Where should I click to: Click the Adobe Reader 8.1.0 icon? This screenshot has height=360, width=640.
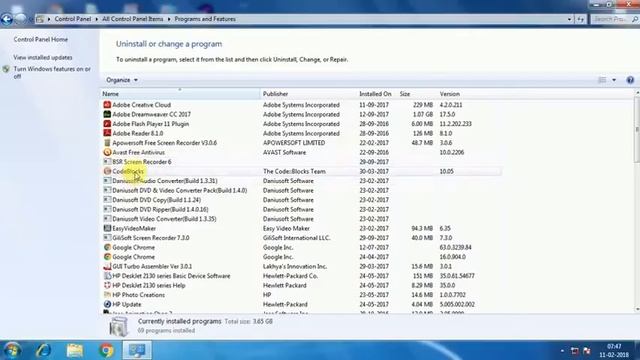point(107,133)
